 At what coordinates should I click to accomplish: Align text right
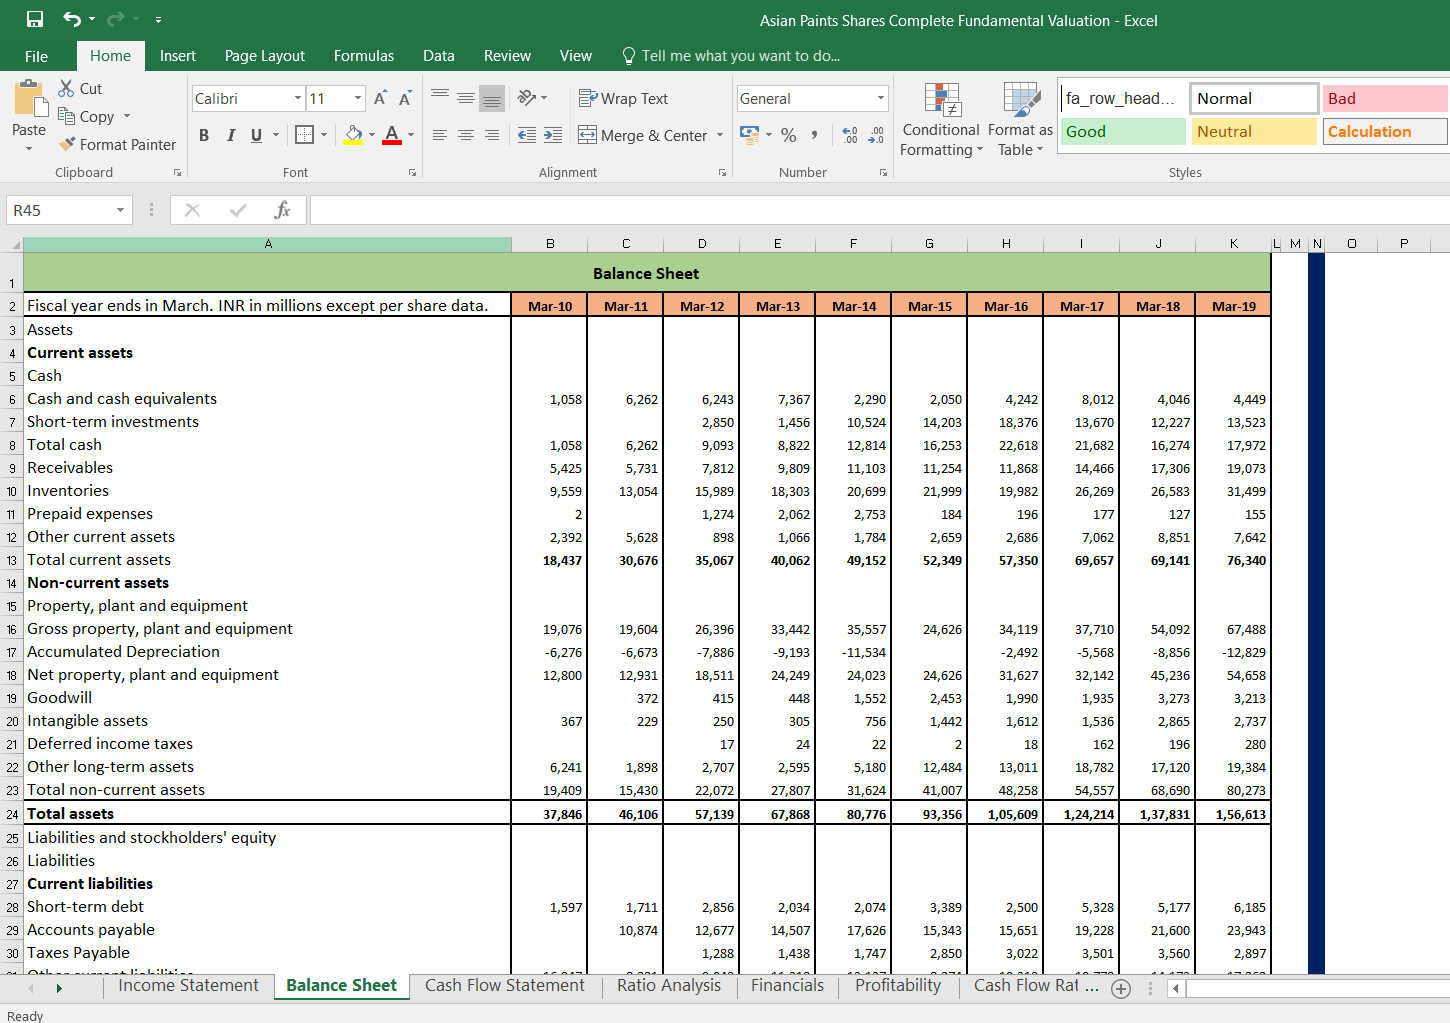(x=492, y=135)
